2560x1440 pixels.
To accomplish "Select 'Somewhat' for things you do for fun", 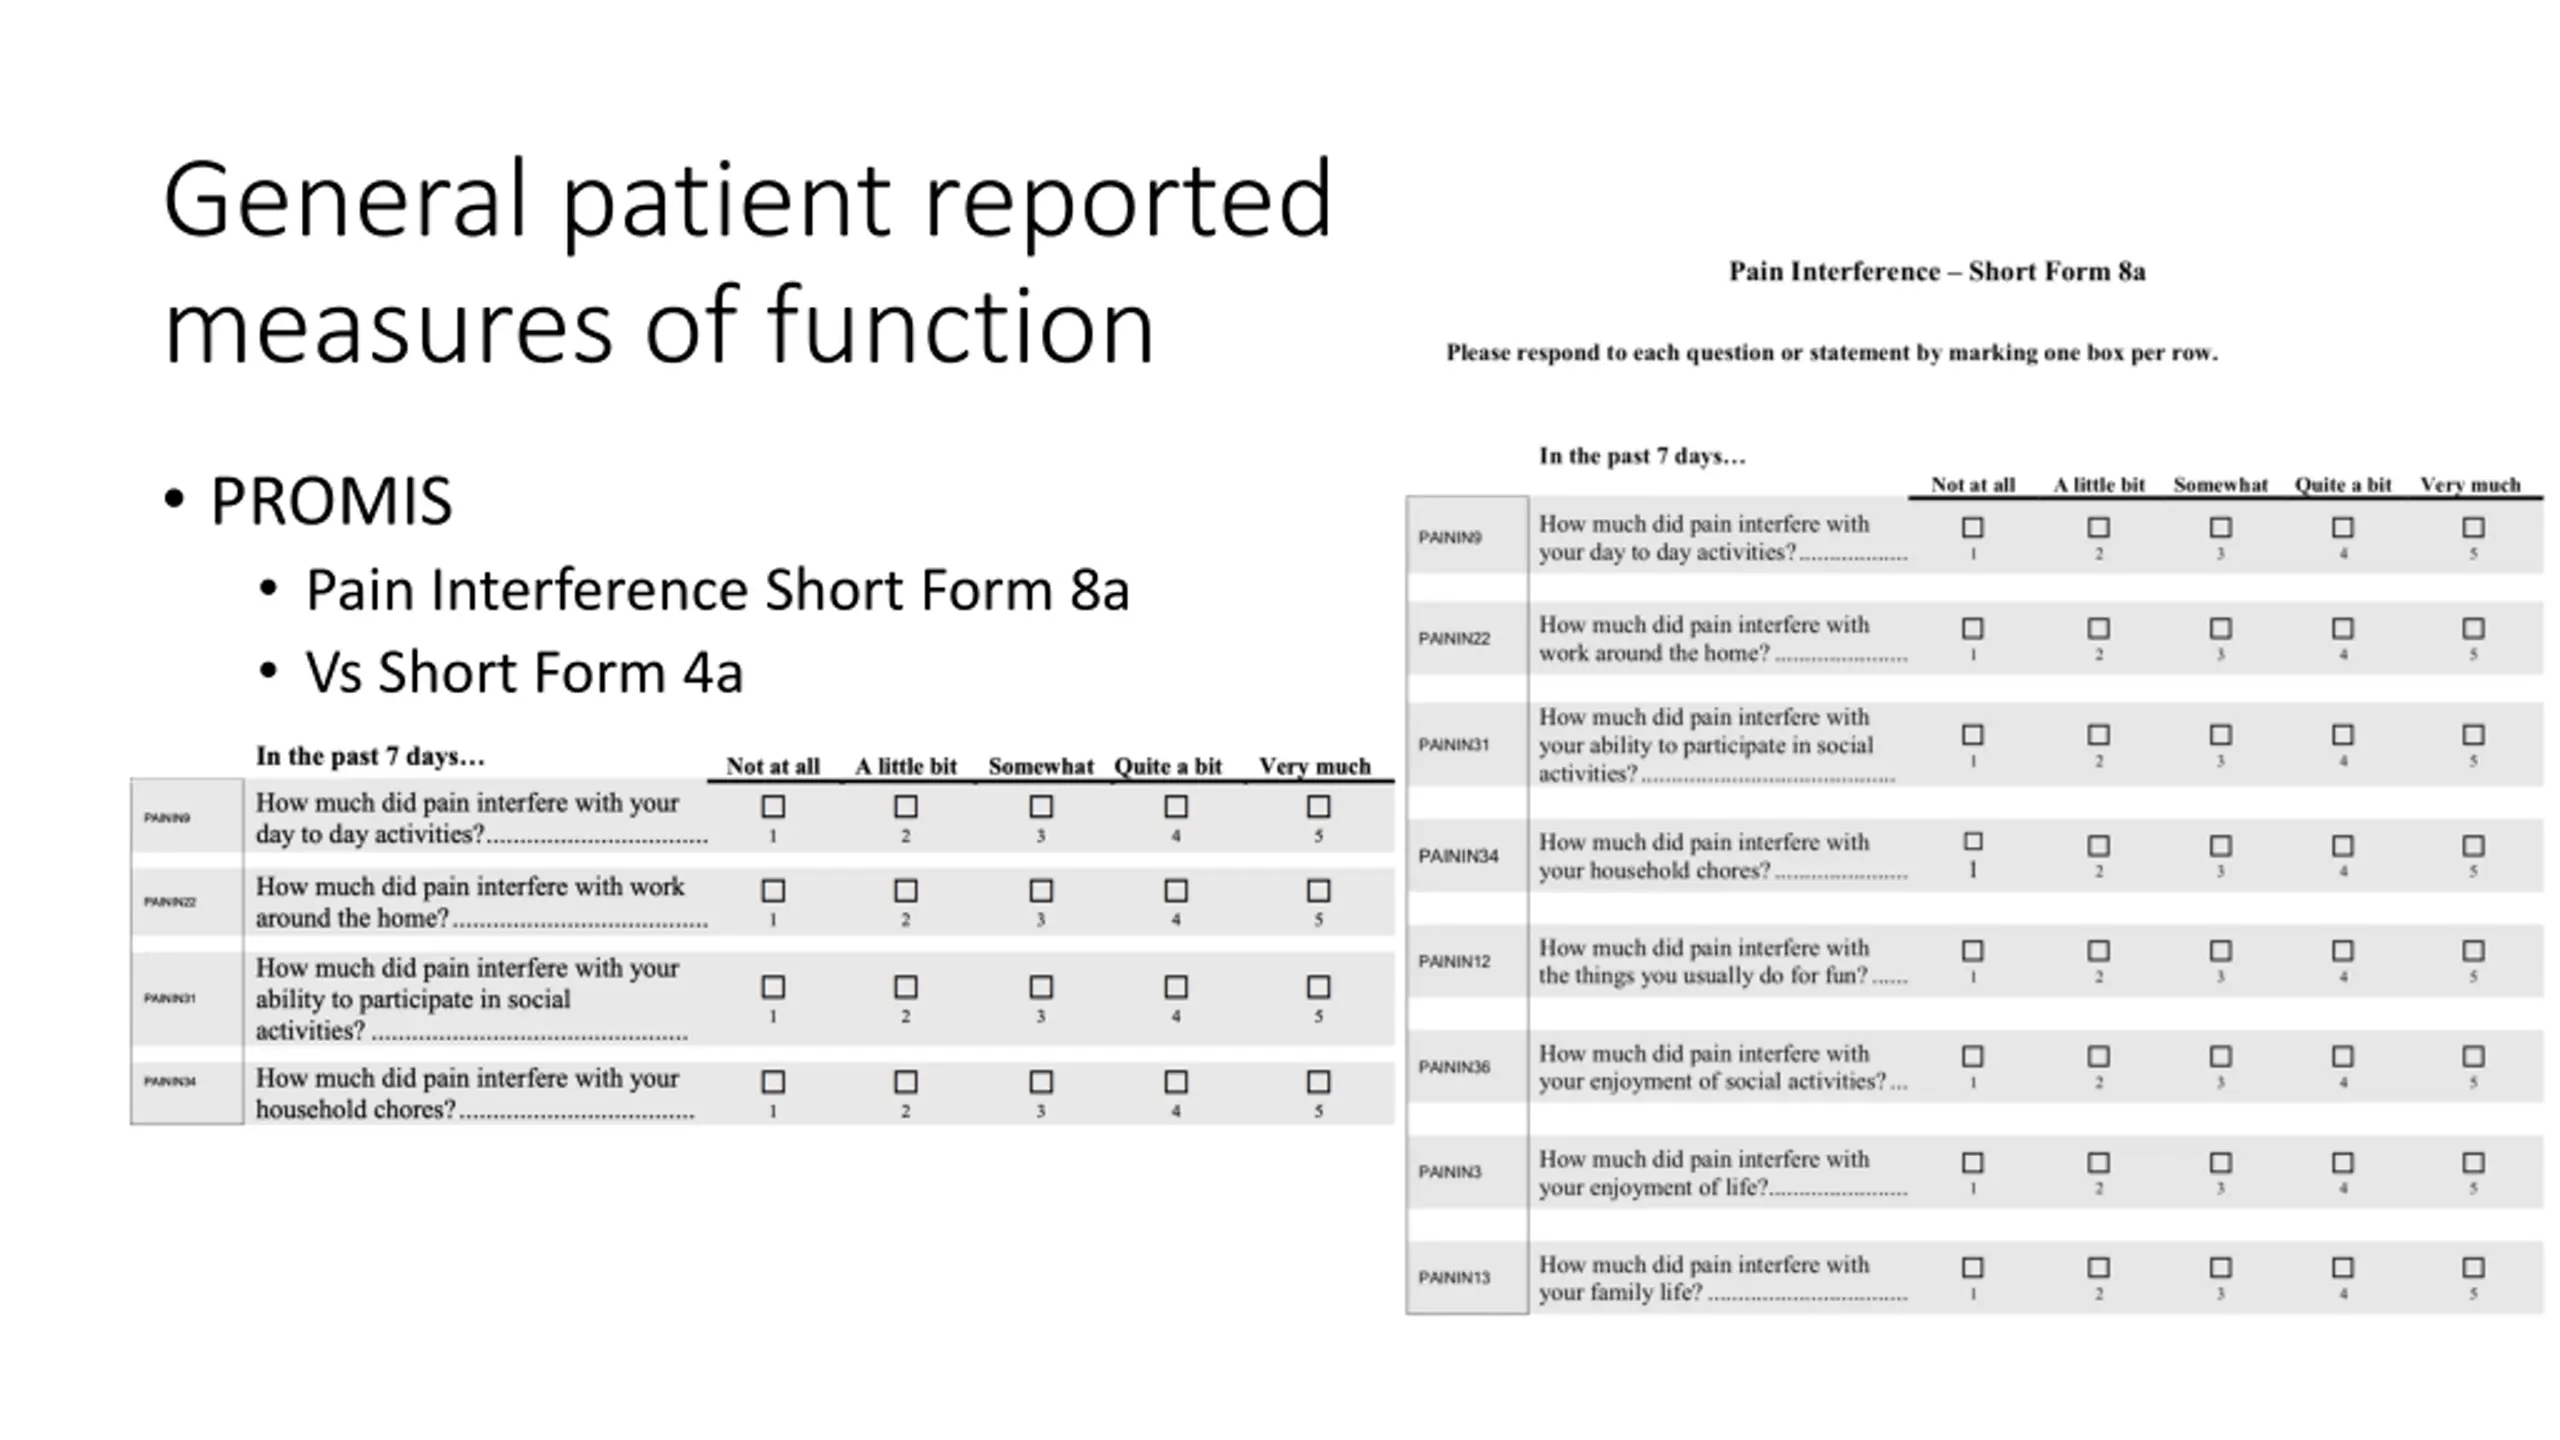I will pyautogui.click(x=2220, y=950).
